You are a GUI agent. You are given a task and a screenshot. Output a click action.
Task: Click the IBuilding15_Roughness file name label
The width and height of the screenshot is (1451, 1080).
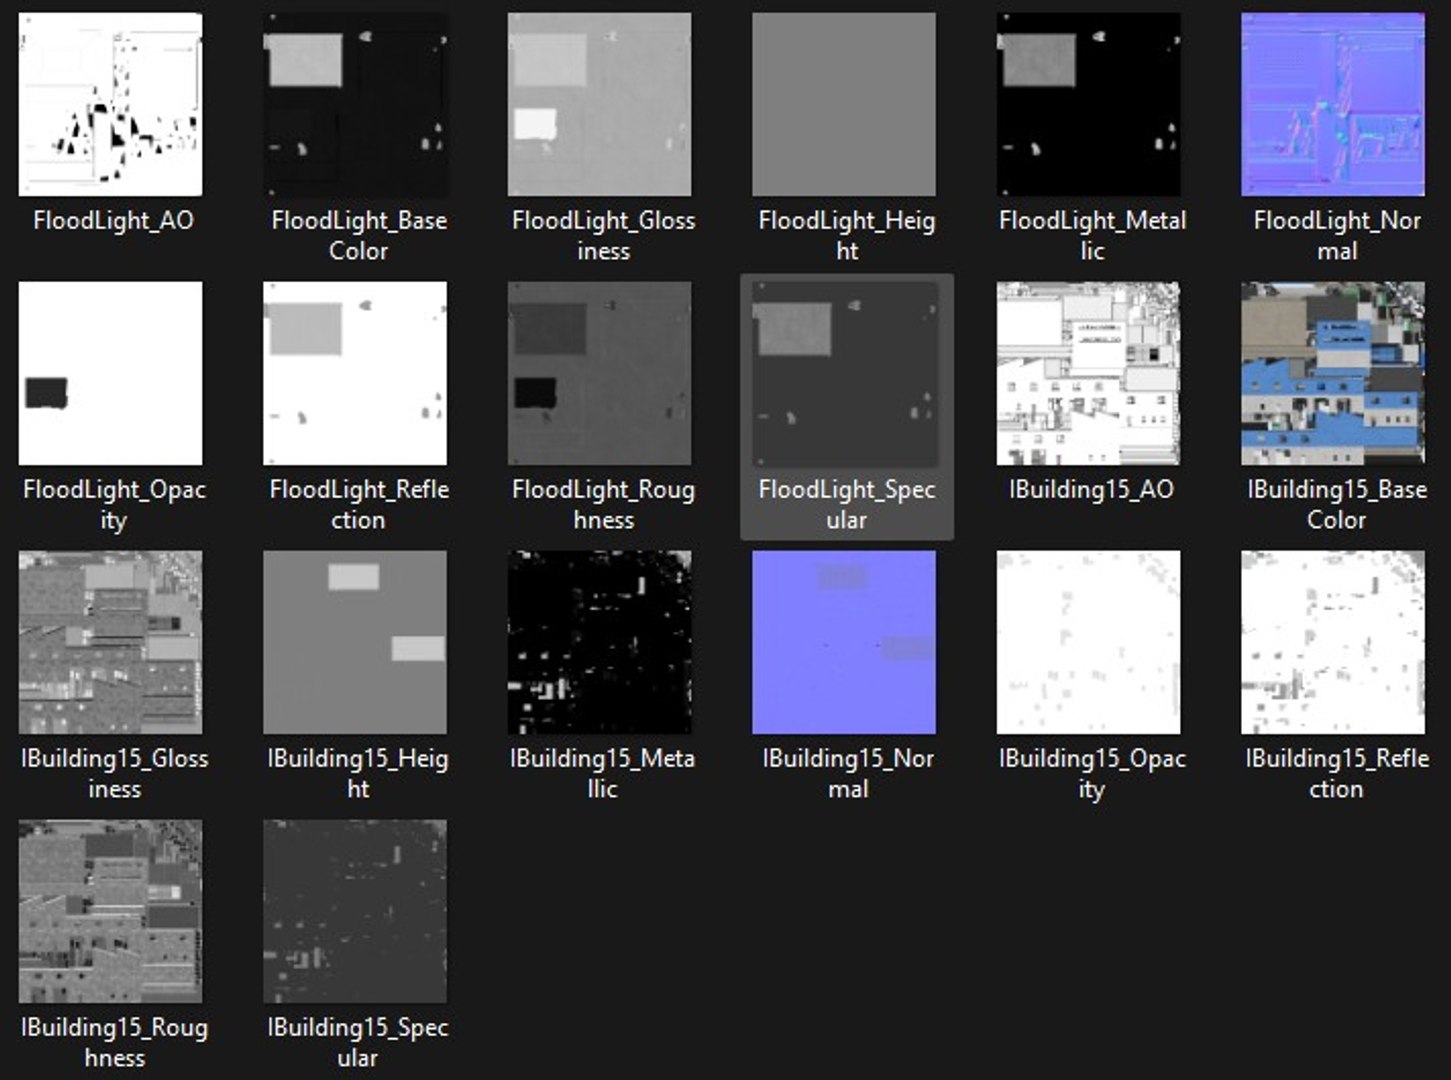click(x=114, y=1042)
